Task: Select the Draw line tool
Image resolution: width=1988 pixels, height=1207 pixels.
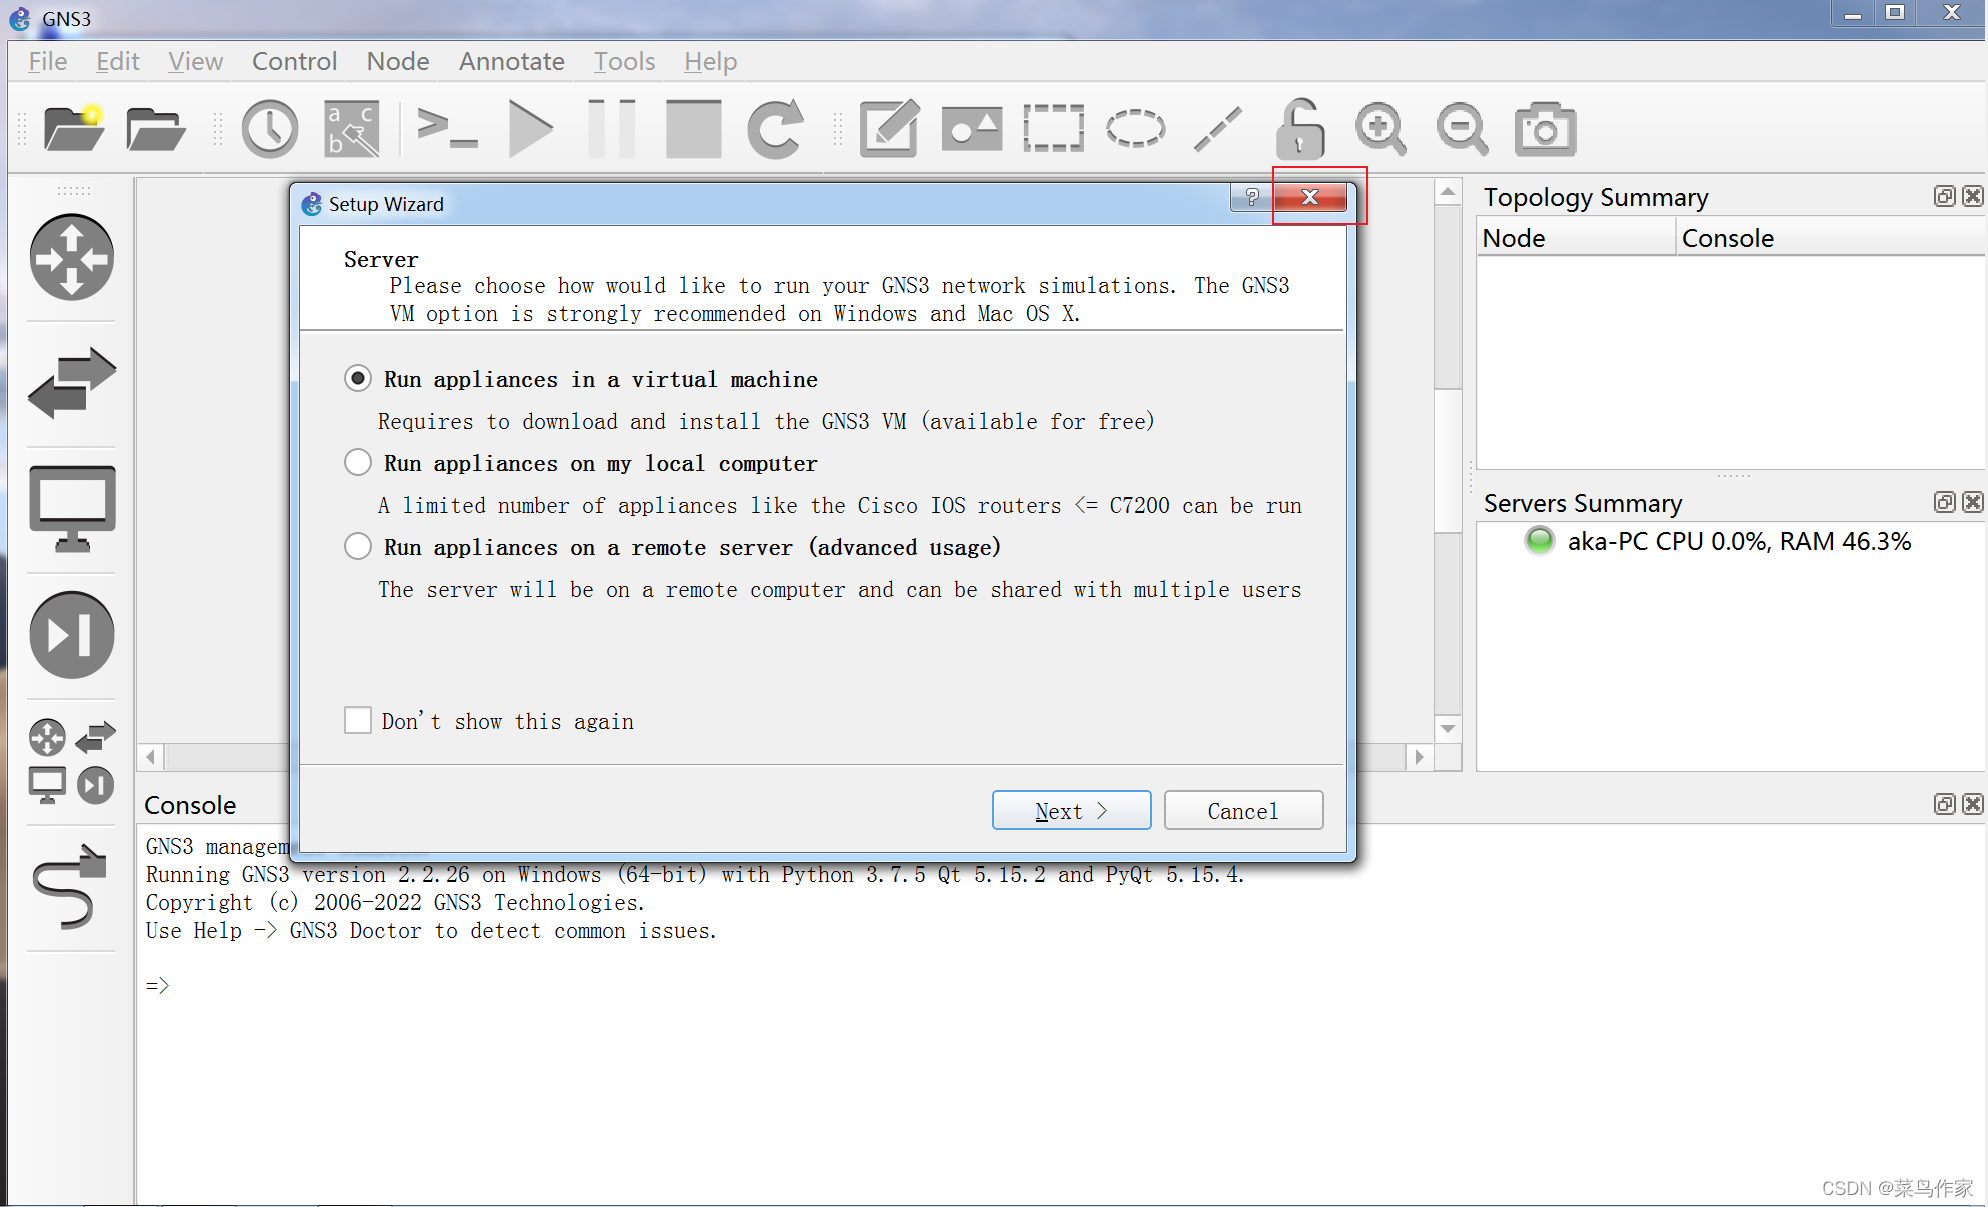Action: click(x=1218, y=129)
